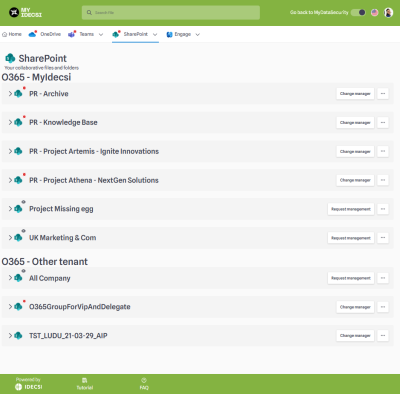The height and width of the screenshot is (394, 400).
Task: Open more options for PR - Project Athena
Action: tap(383, 180)
